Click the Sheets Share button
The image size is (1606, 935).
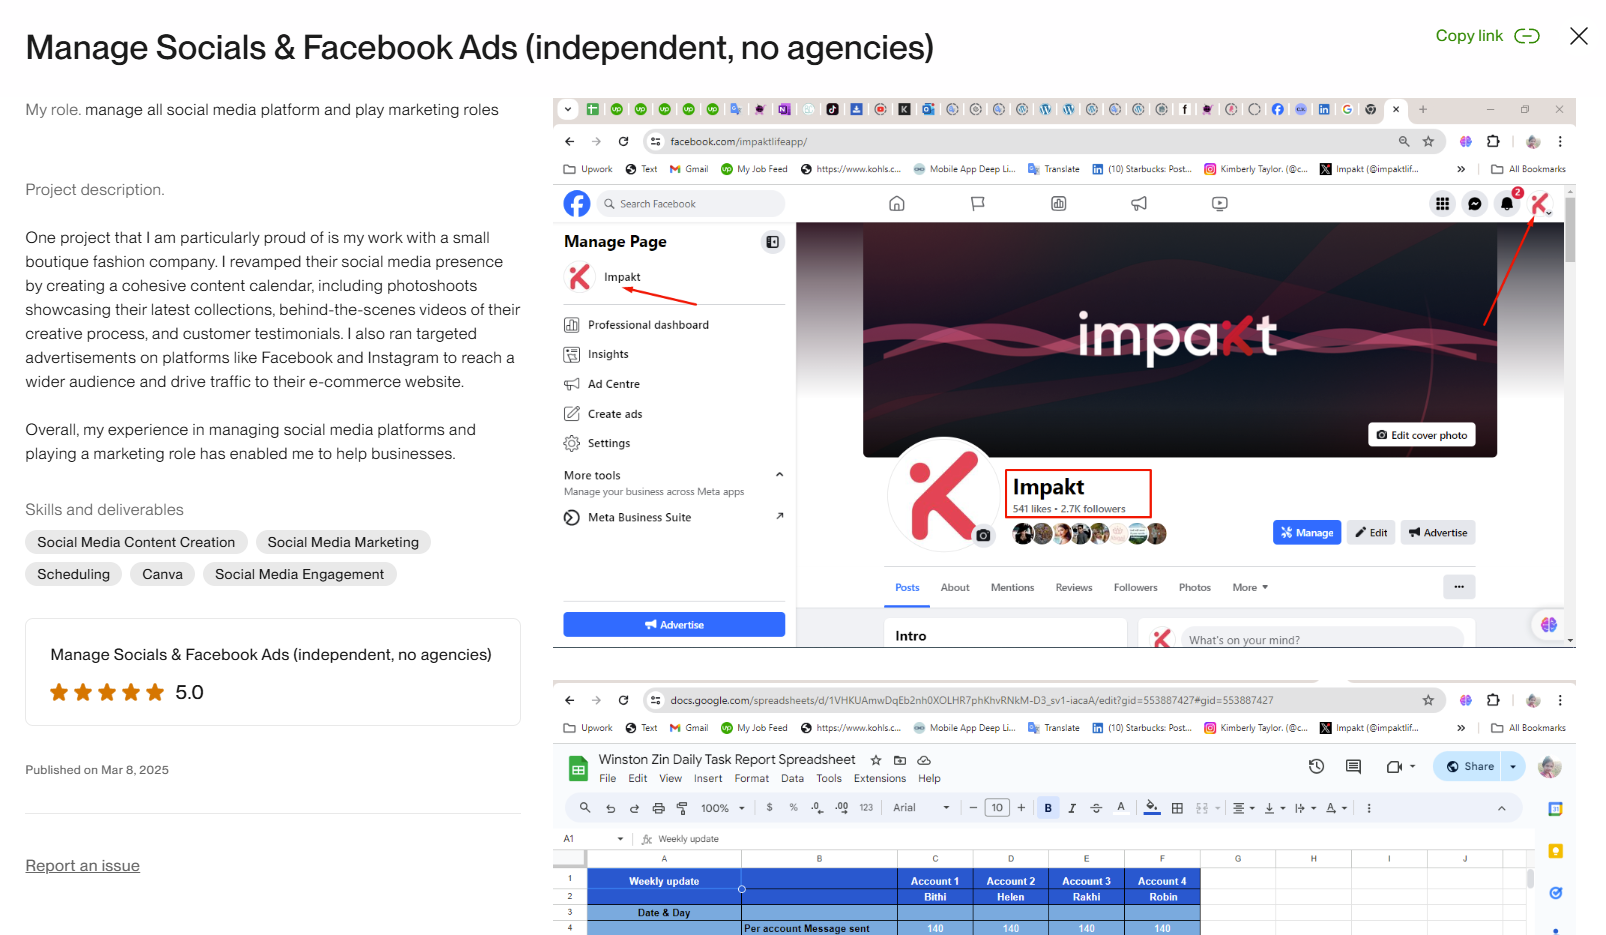(x=1470, y=767)
